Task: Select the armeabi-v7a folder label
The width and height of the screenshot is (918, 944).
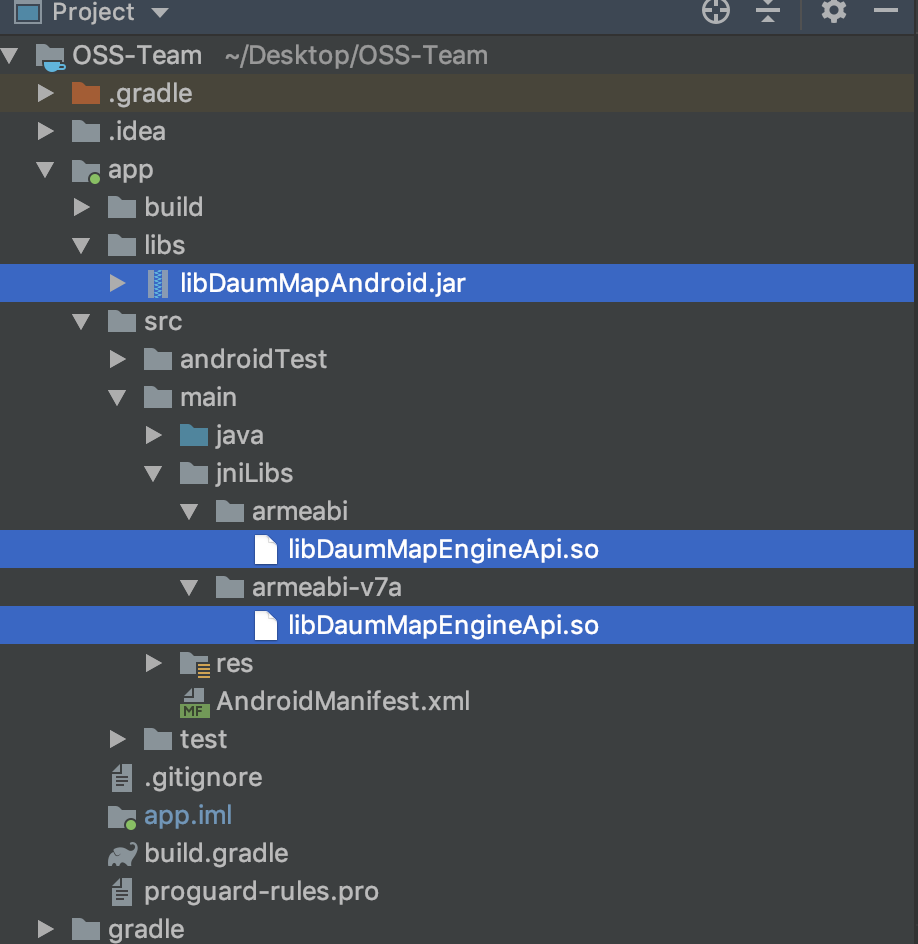Action: click(327, 587)
